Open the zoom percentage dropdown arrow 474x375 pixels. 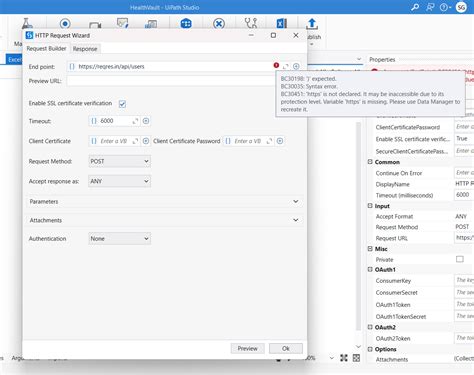331,358
